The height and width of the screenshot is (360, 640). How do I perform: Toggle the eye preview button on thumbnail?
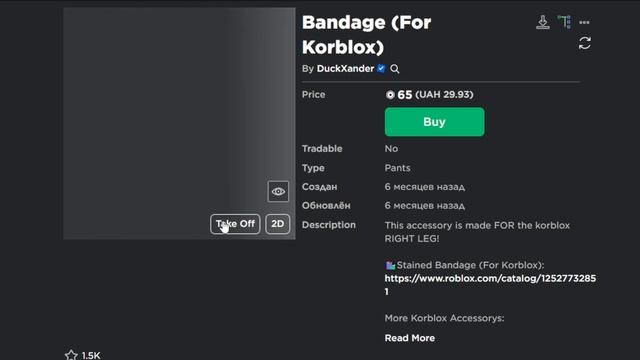click(x=278, y=191)
